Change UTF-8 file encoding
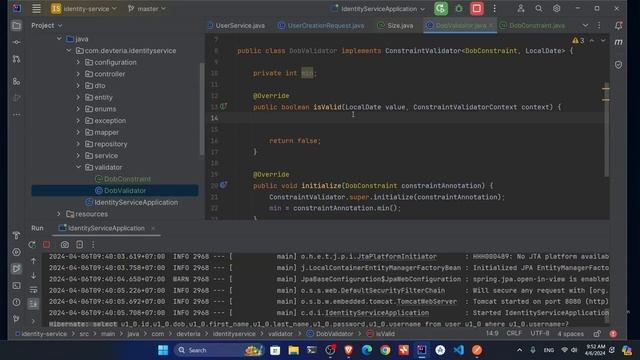This screenshot has width=640, height=360. 540,333
